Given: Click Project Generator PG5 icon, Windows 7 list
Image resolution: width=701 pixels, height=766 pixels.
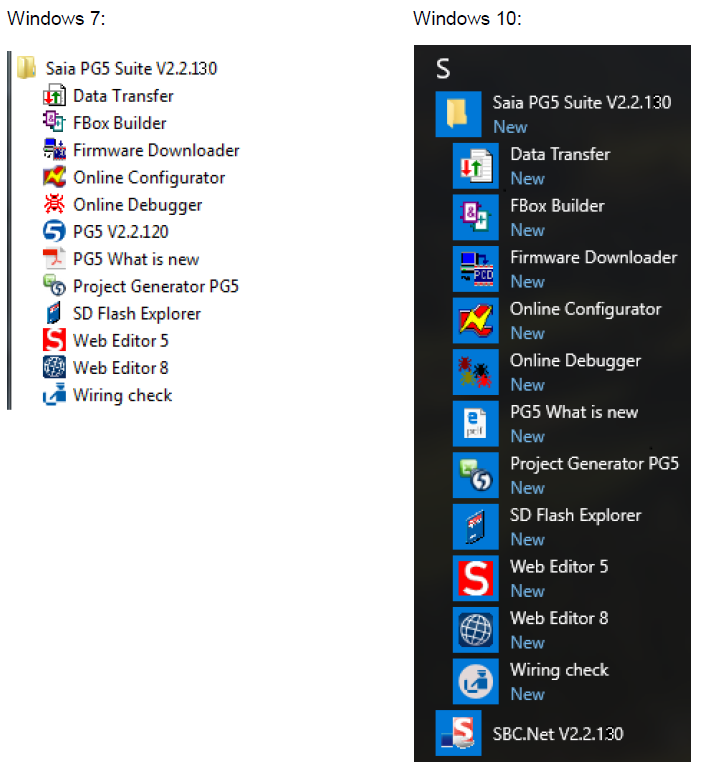Looking at the screenshot, I should point(54,286).
